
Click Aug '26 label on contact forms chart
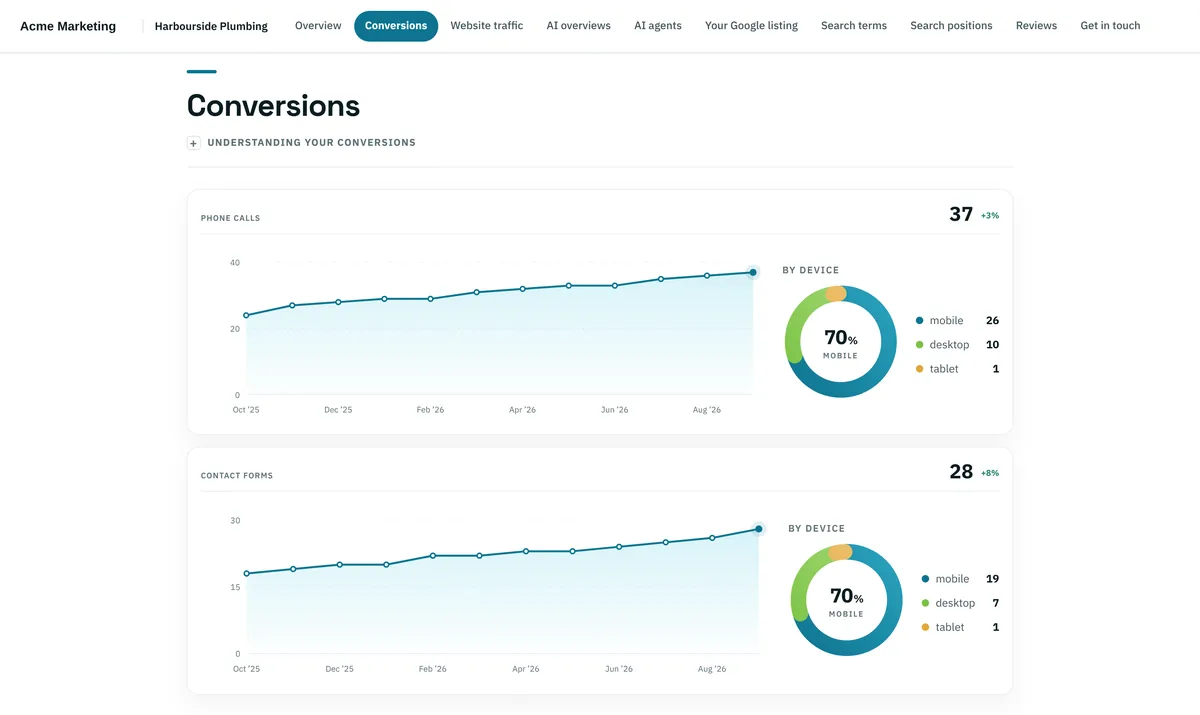tap(712, 669)
